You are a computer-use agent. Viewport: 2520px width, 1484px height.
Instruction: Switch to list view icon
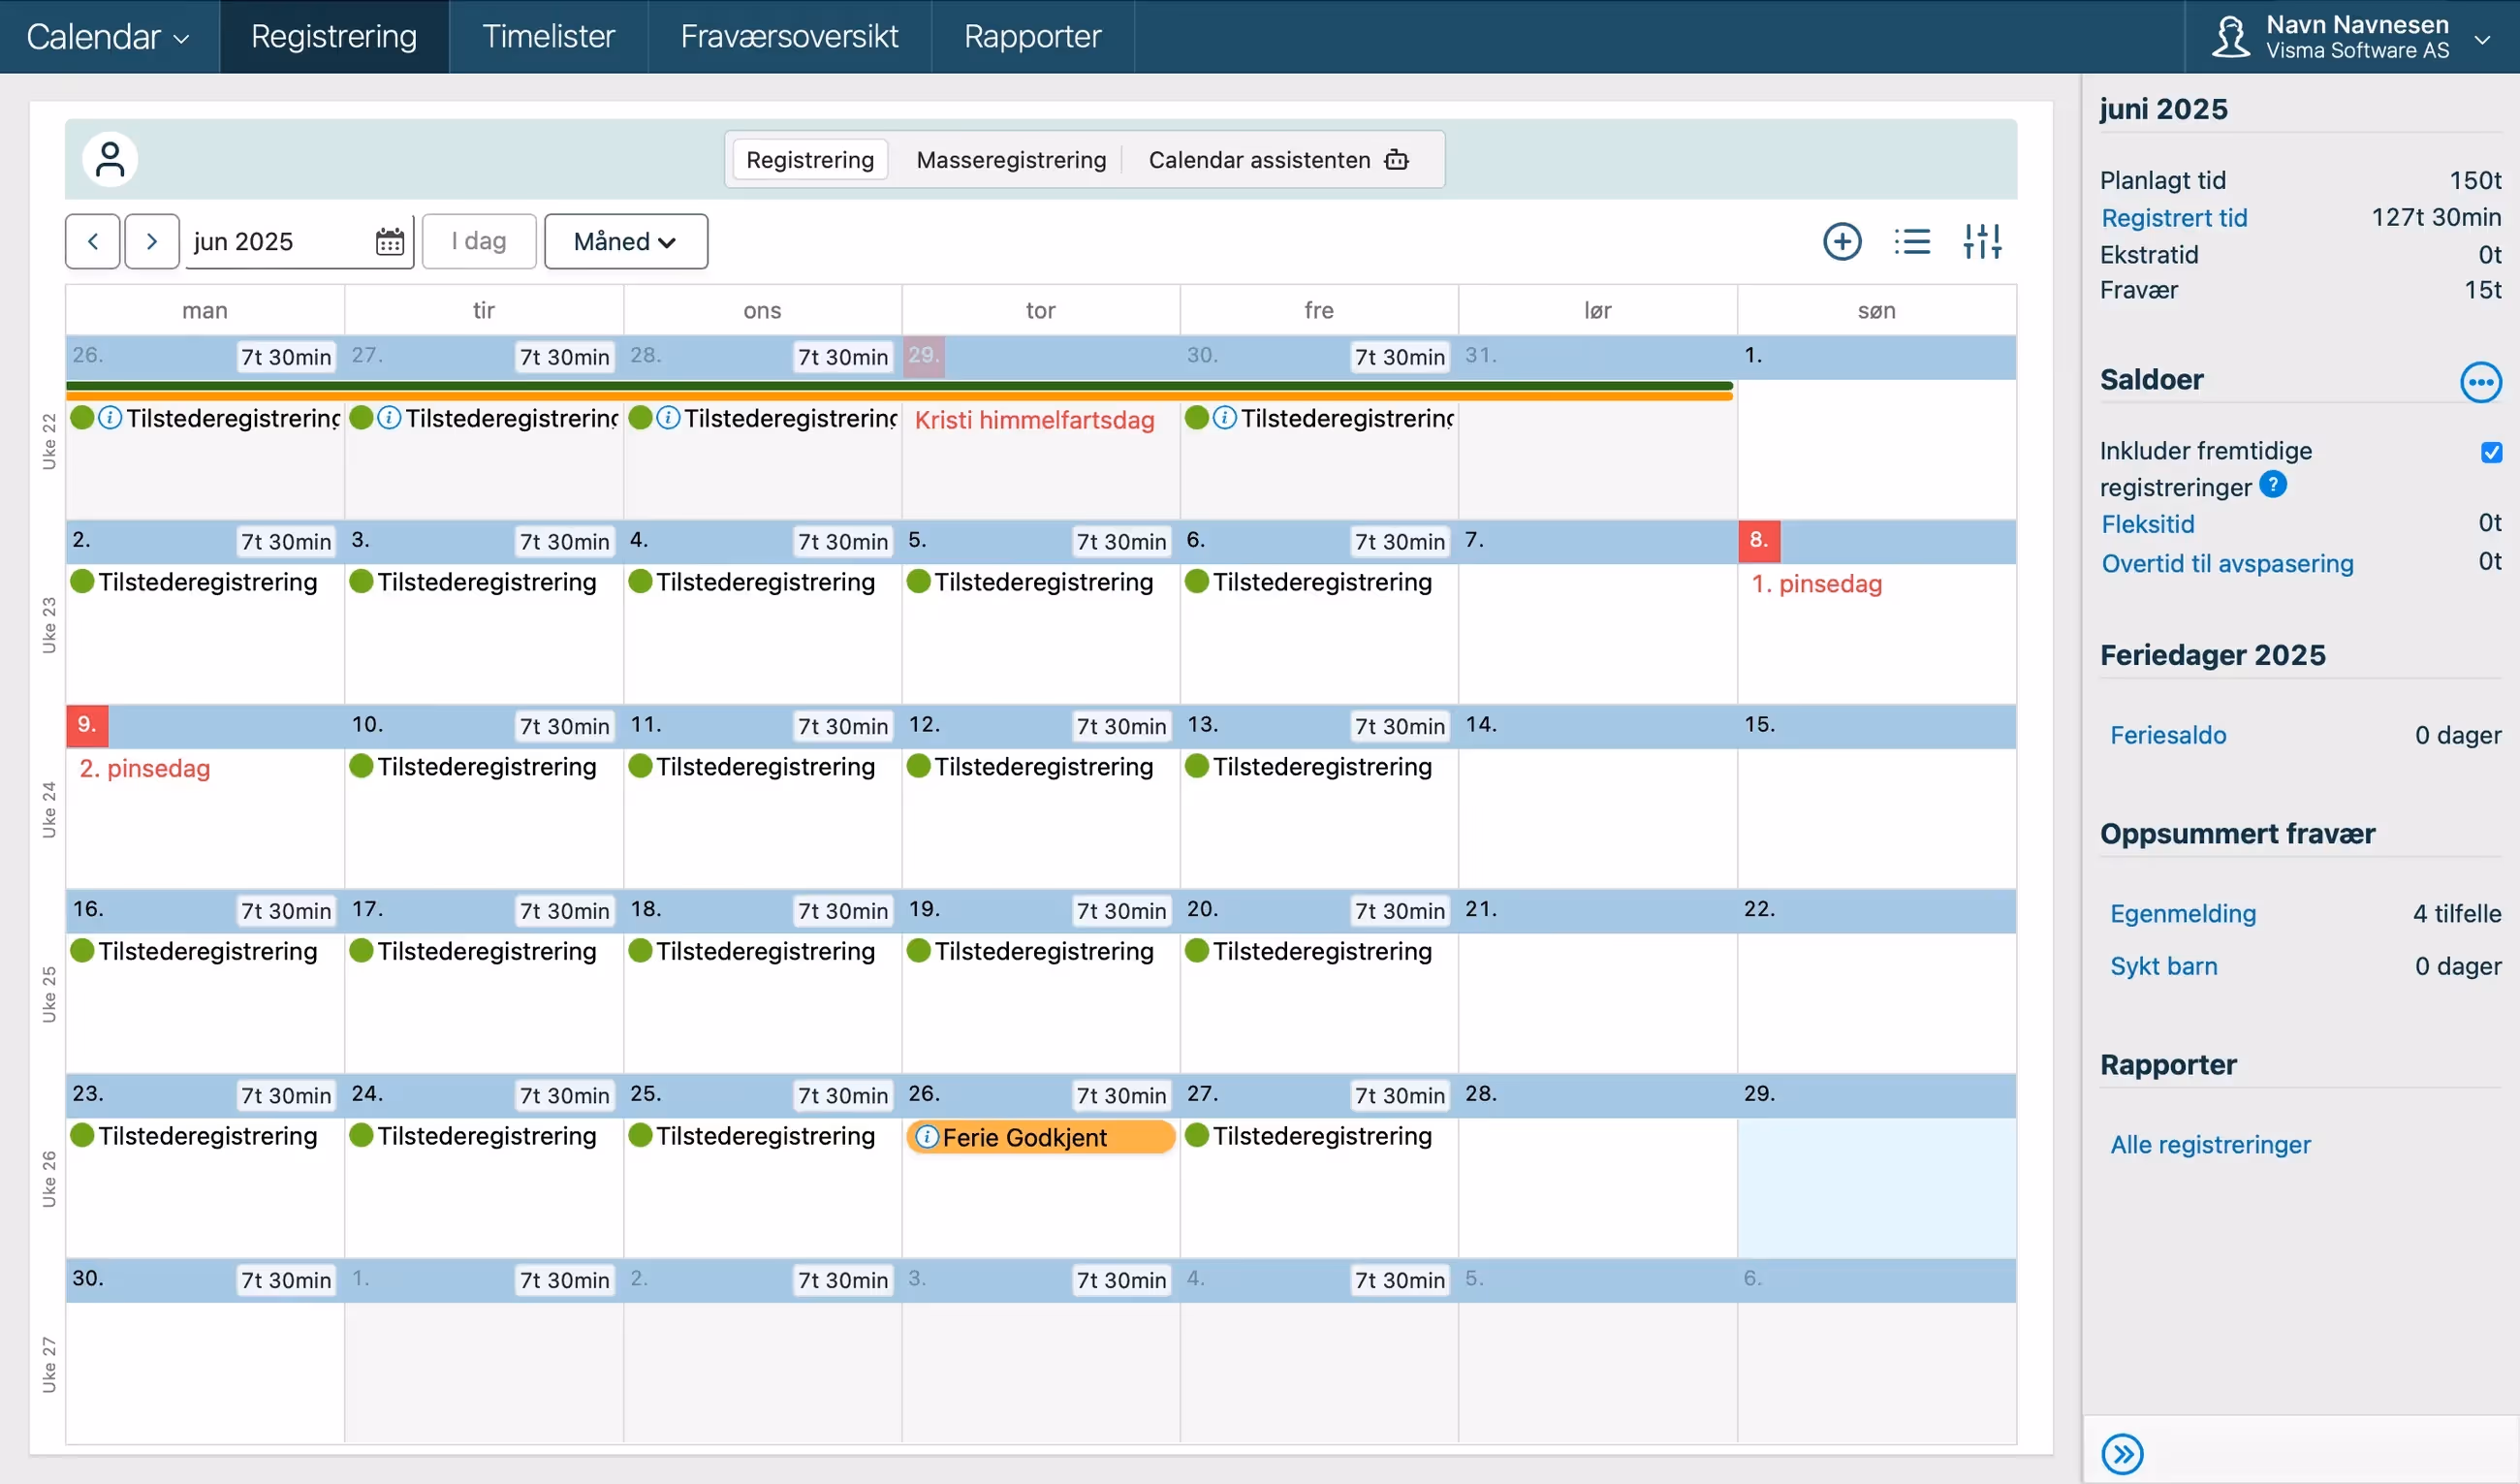[x=1911, y=241]
